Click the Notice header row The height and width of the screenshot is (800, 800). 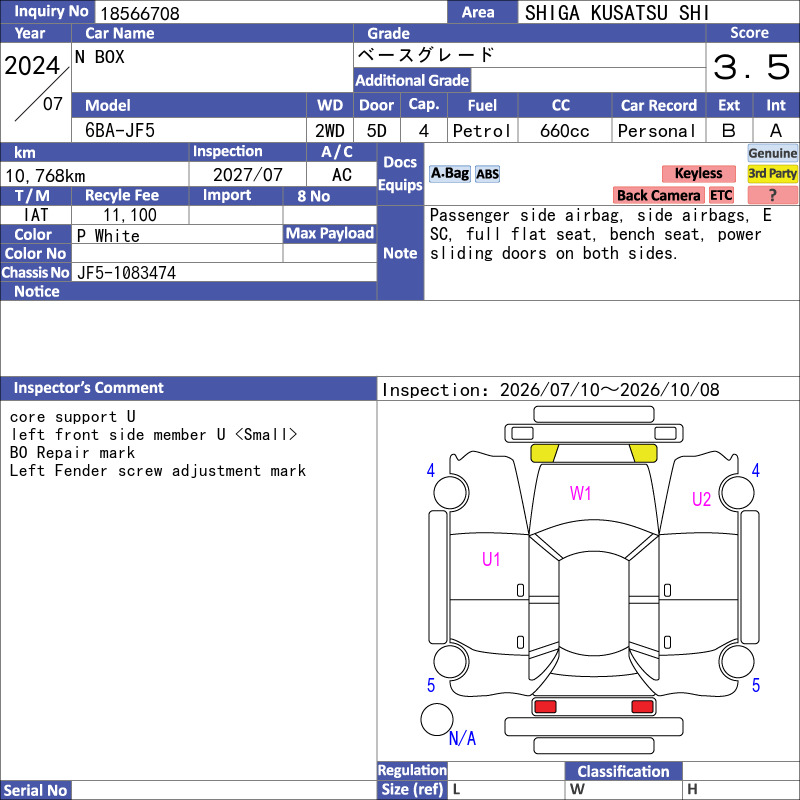188,291
